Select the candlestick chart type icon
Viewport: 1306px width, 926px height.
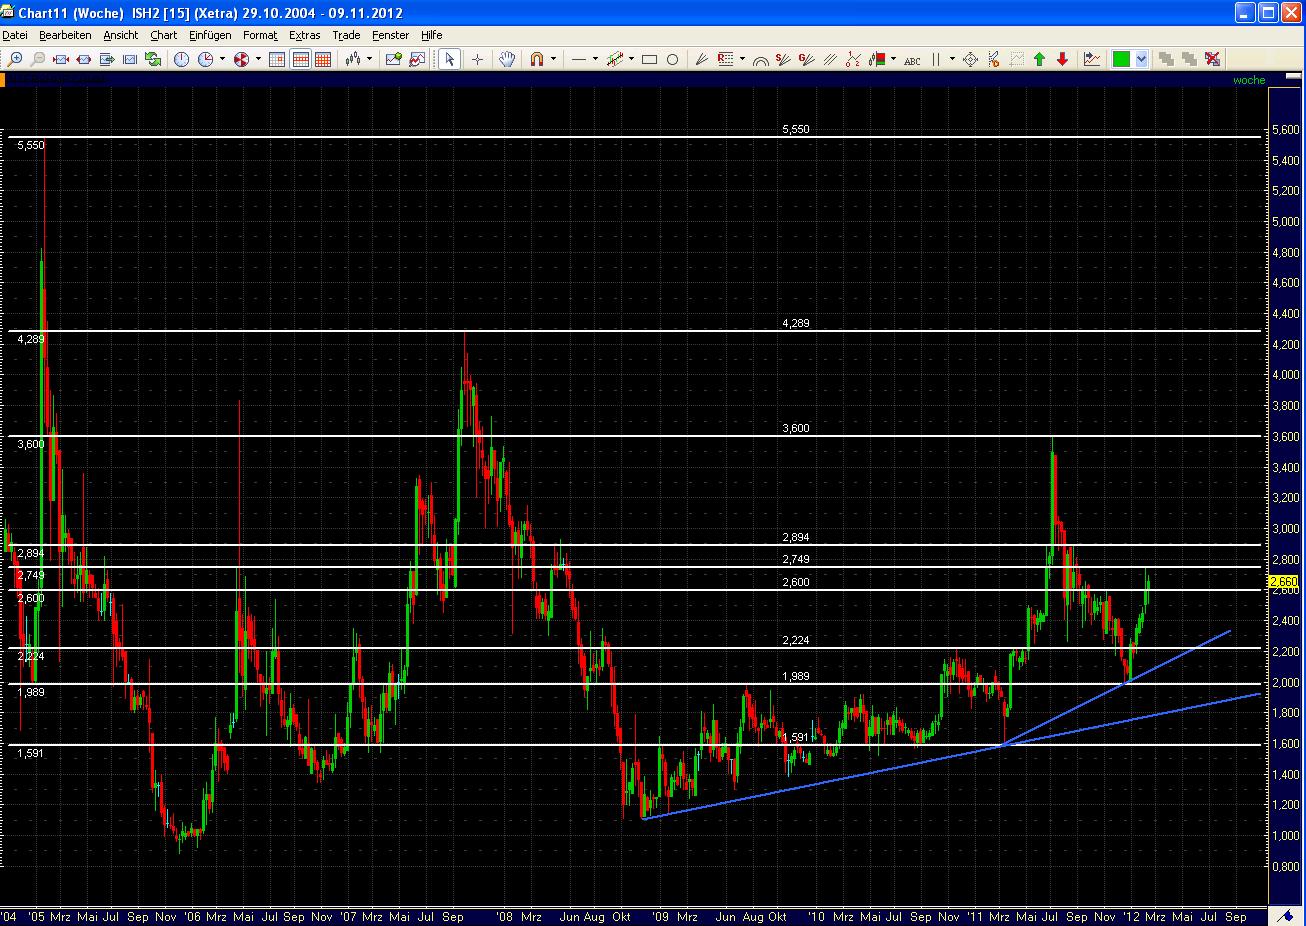tap(355, 58)
